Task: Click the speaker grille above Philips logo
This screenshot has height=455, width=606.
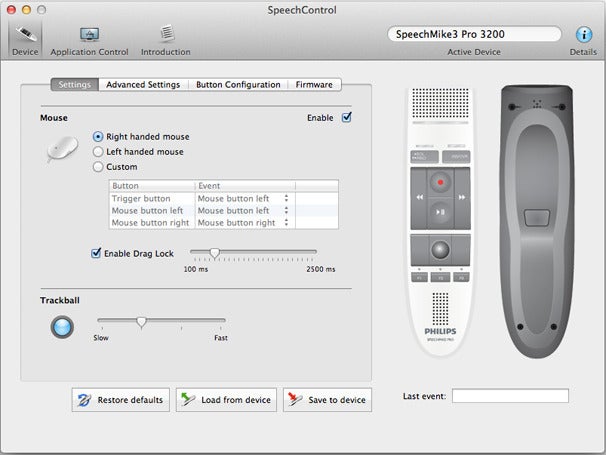Action: (440, 308)
